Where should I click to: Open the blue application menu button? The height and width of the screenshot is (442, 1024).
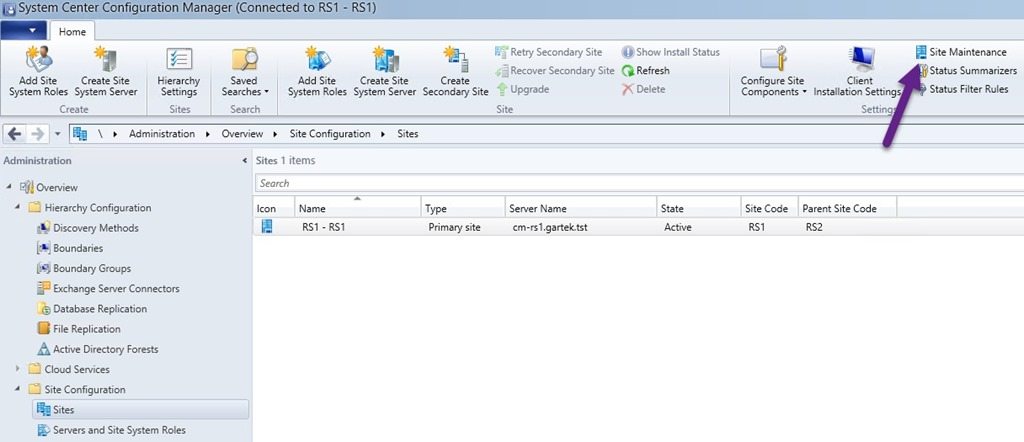pos(24,31)
